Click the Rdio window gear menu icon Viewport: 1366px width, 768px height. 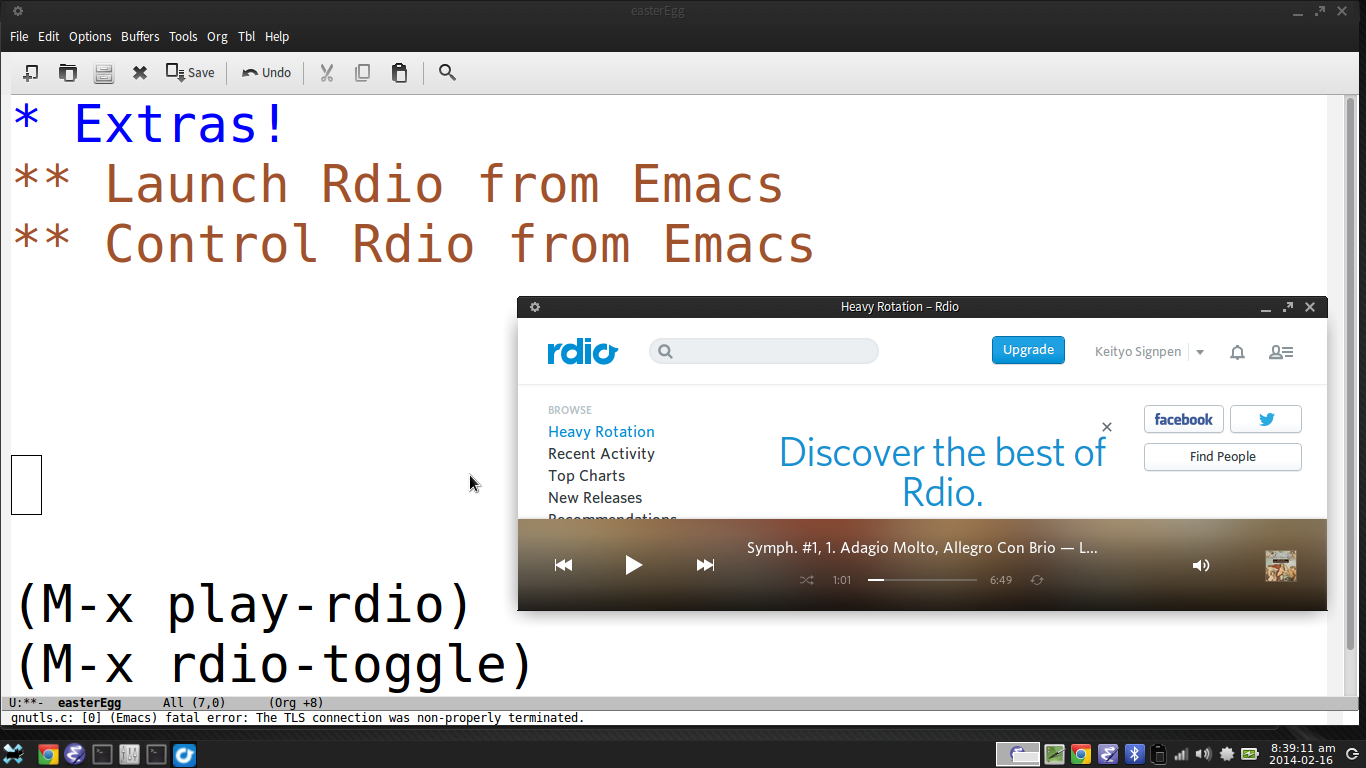[535, 307]
